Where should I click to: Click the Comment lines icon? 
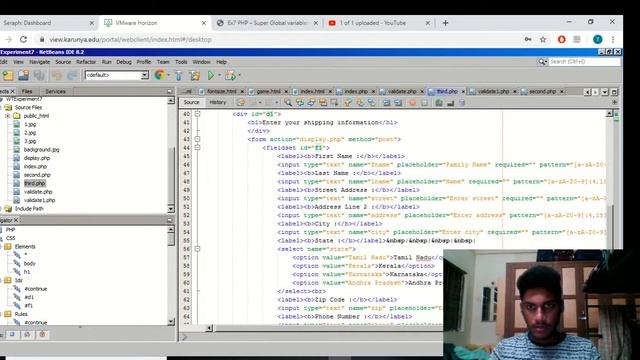(439, 102)
